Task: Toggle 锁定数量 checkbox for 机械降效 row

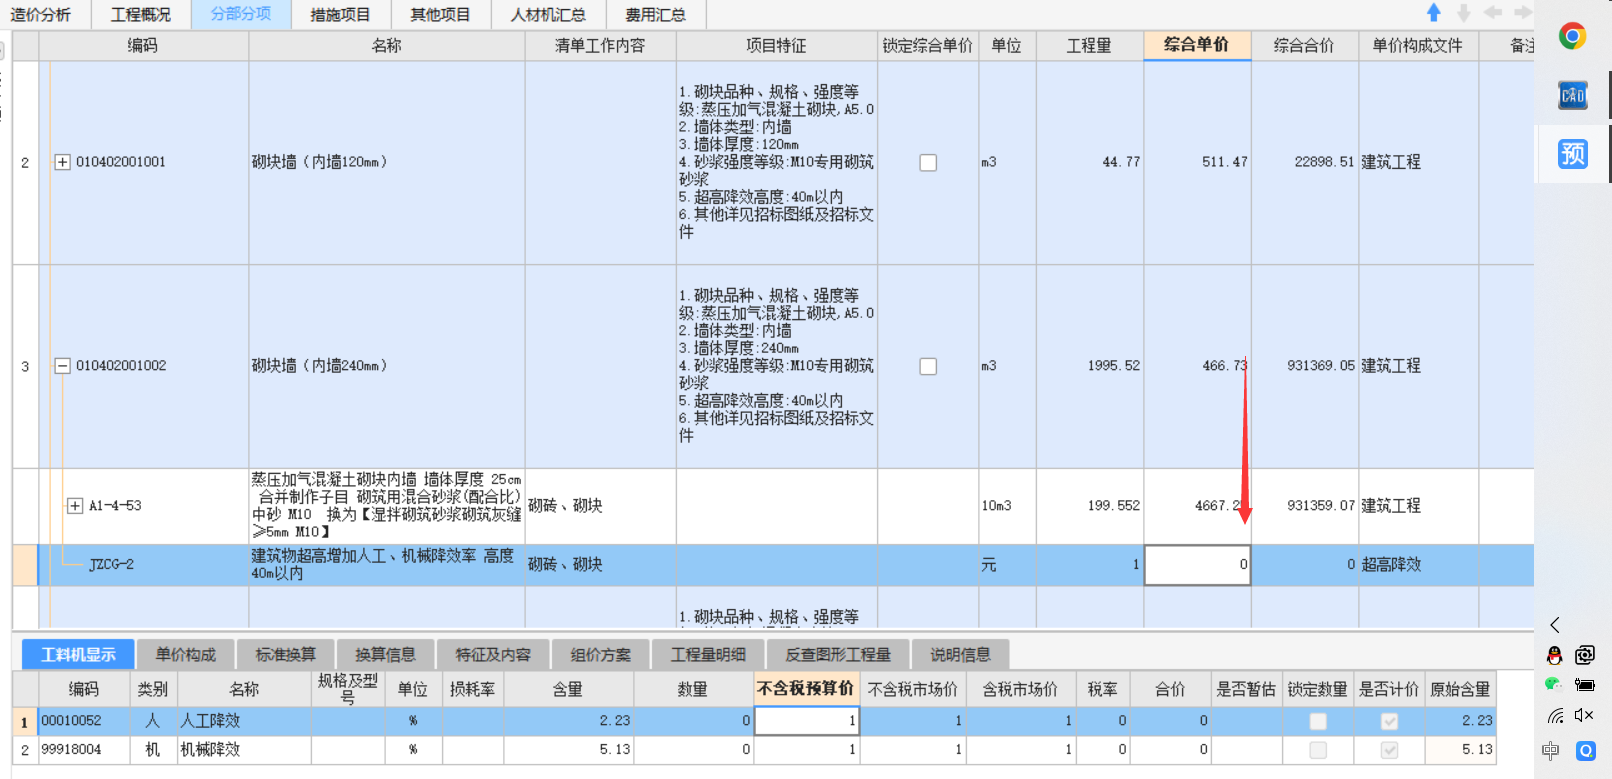Action: point(1318,750)
